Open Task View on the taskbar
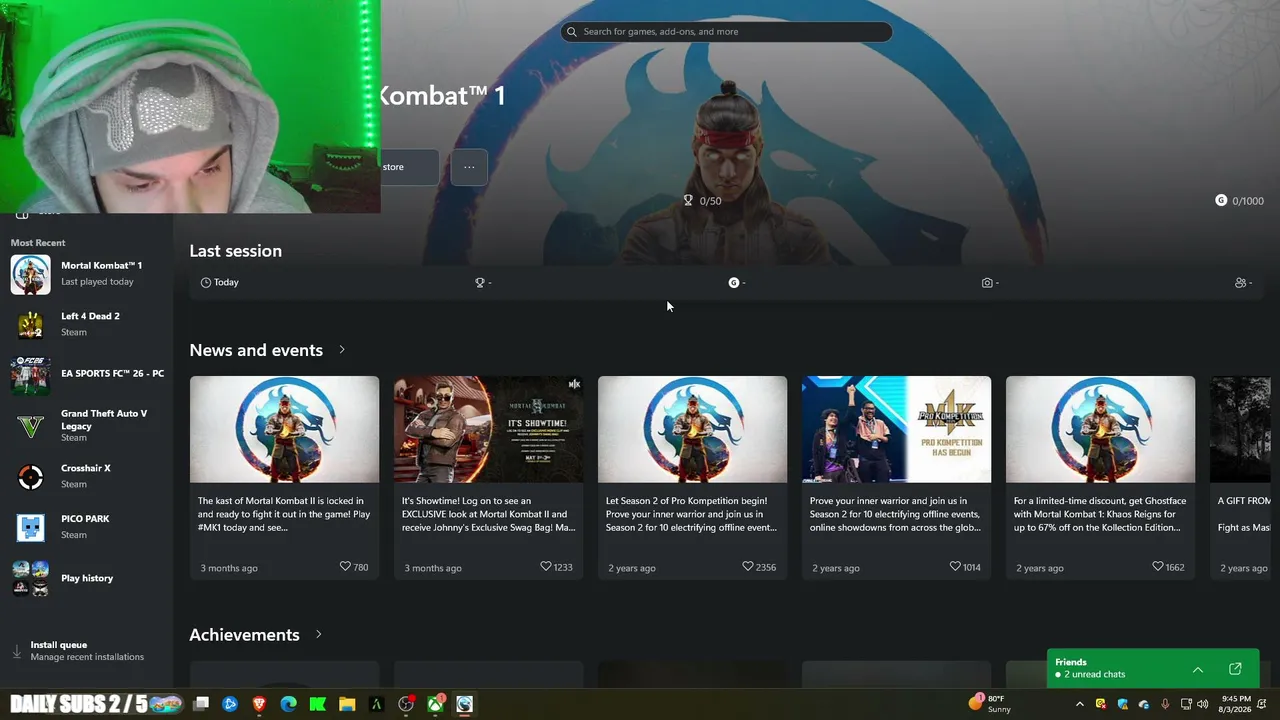The image size is (1280, 720). click(x=201, y=704)
